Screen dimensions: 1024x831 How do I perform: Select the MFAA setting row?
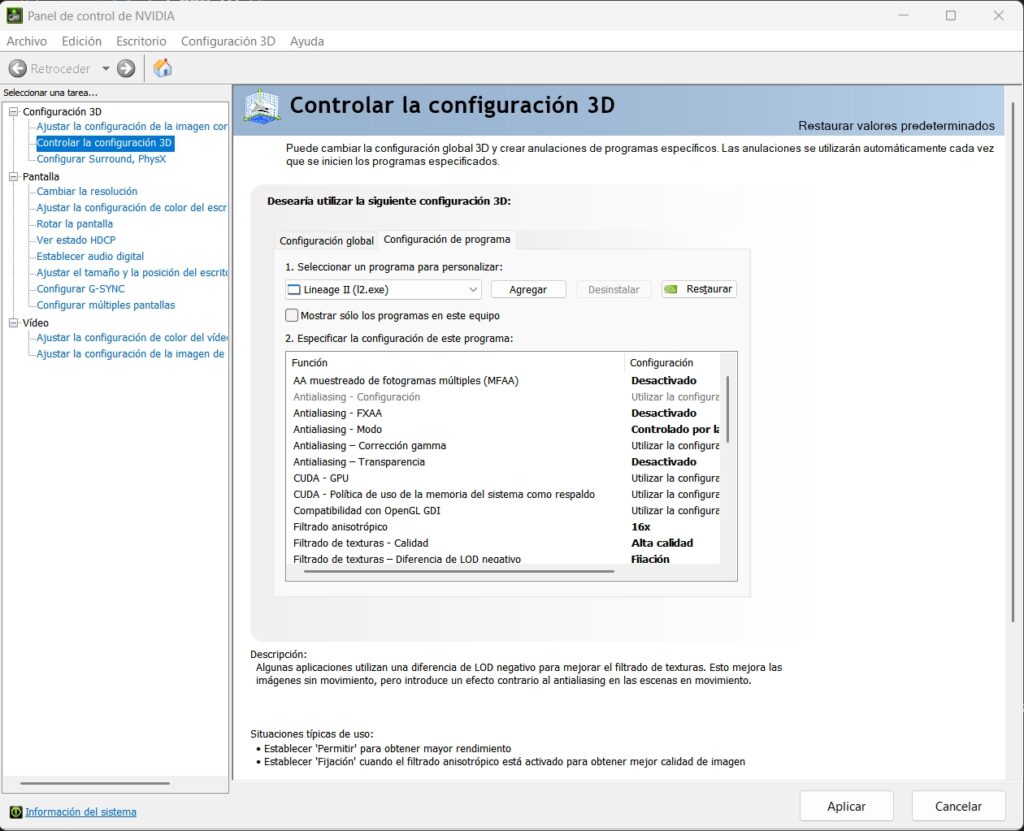[506, 380]
